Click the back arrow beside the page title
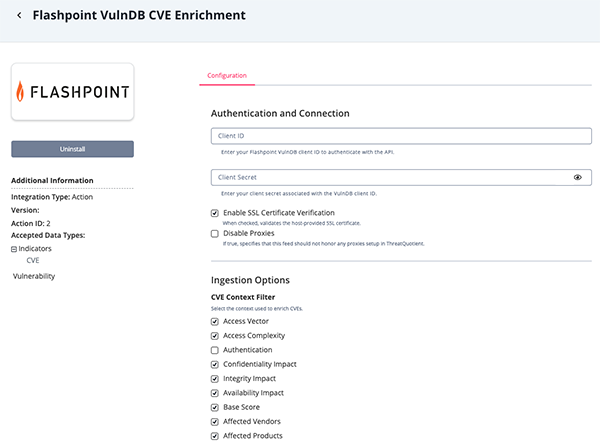 [19, 16]
